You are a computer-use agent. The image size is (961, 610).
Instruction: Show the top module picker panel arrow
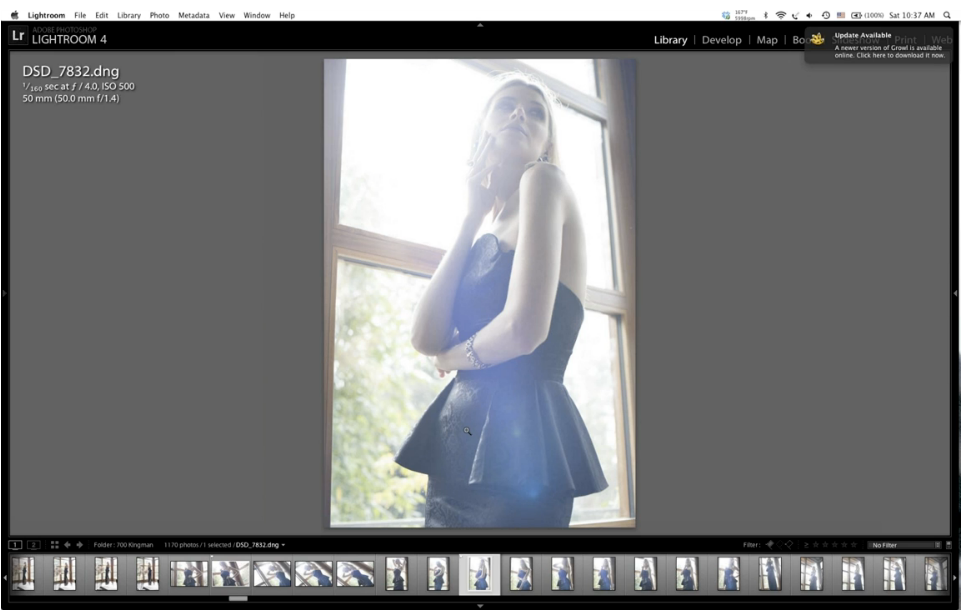click(x=480, y=25)
